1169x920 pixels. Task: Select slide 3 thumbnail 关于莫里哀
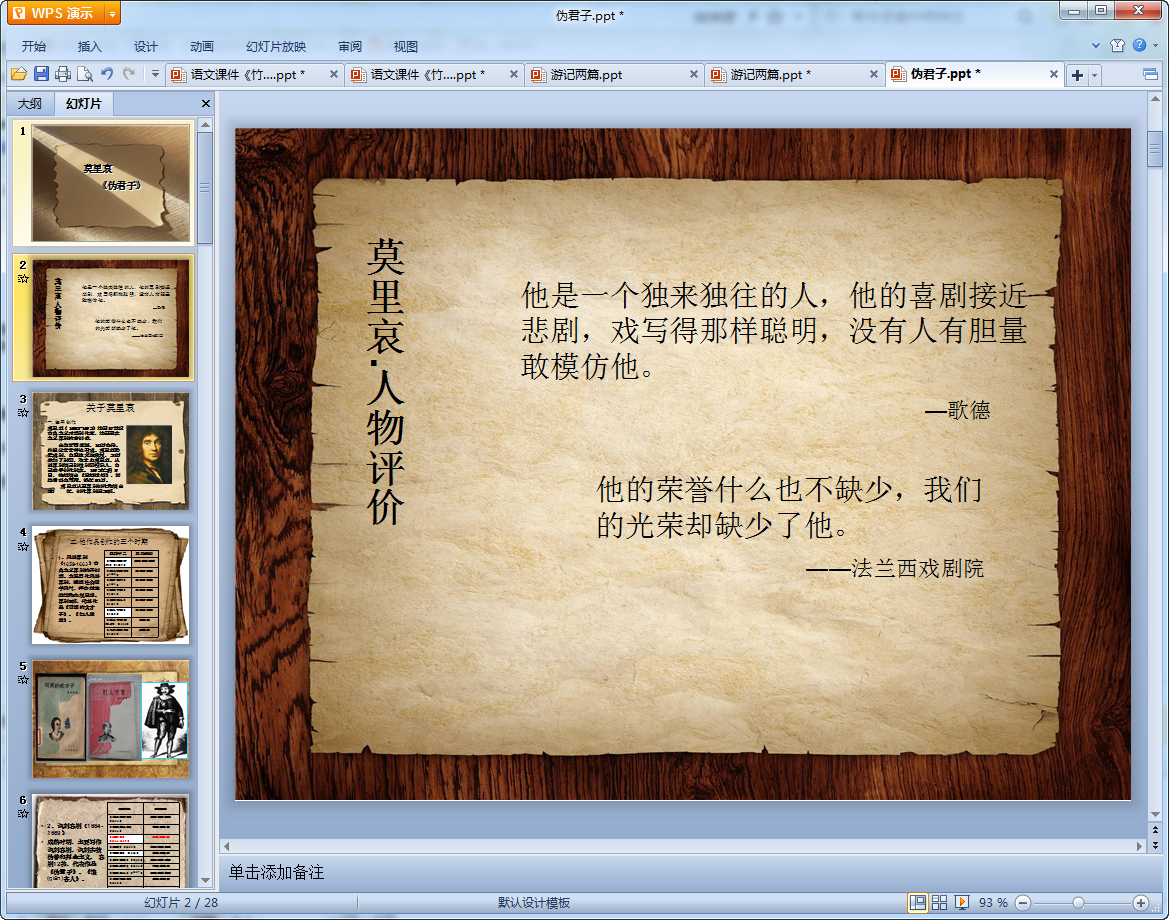pyautogui.click(x=110, y=451)
